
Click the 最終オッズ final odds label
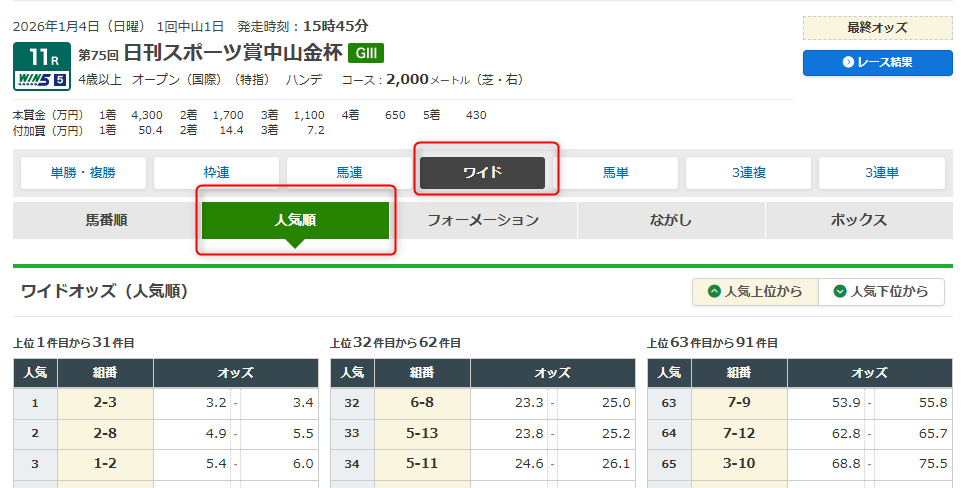click(x=877, y=28)
